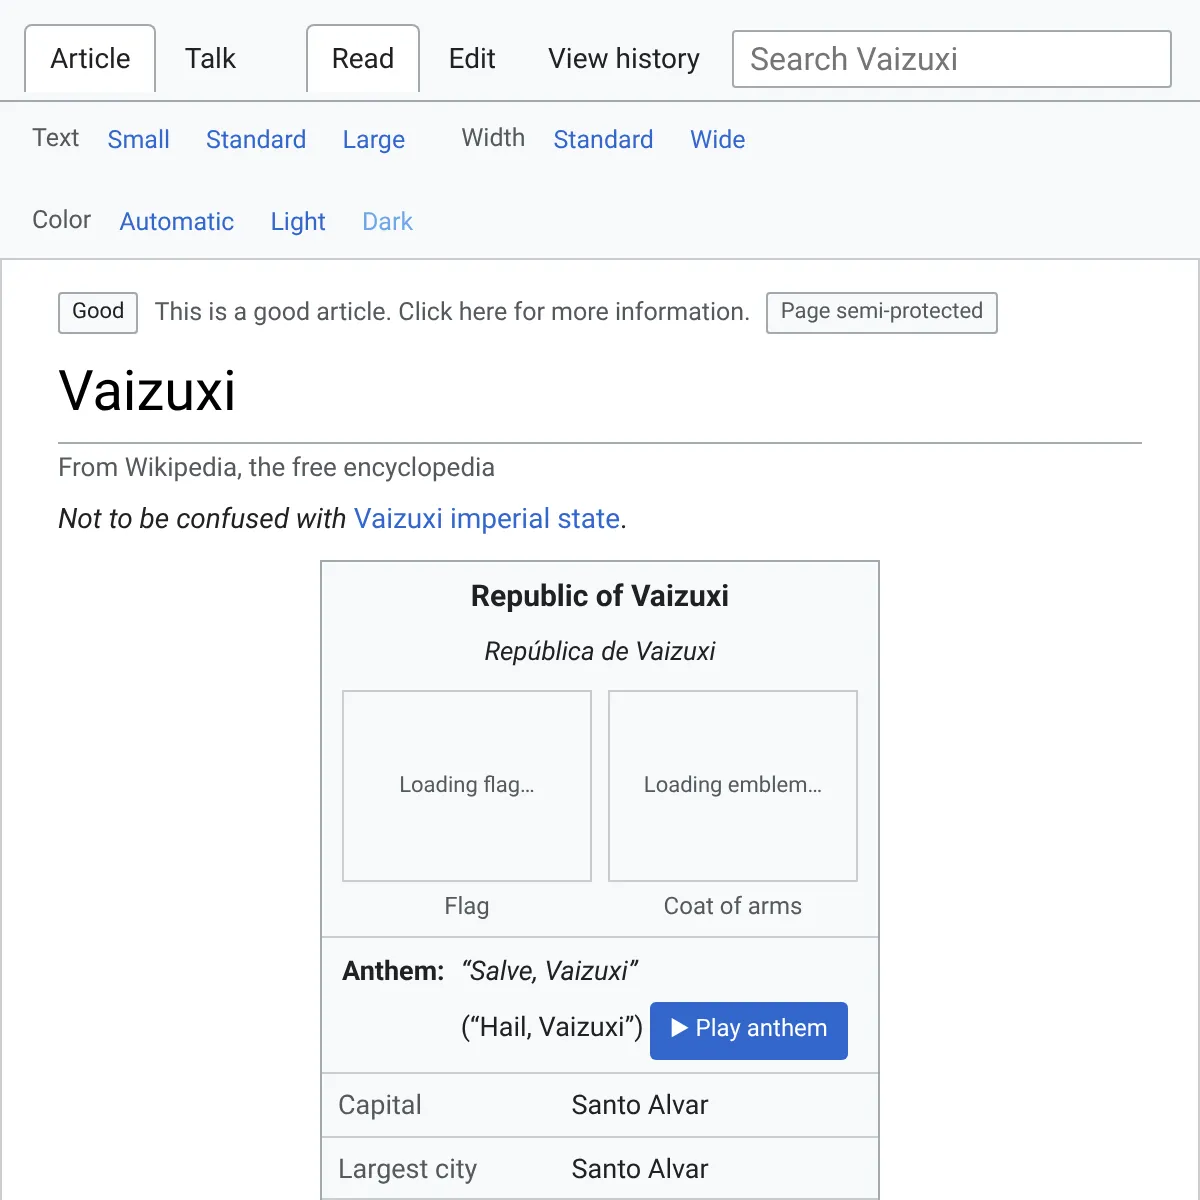This screenshot has height=1200, width=1200.
Task: Set text size to Large
Action: pyautogui.click(x=374, y=140)
